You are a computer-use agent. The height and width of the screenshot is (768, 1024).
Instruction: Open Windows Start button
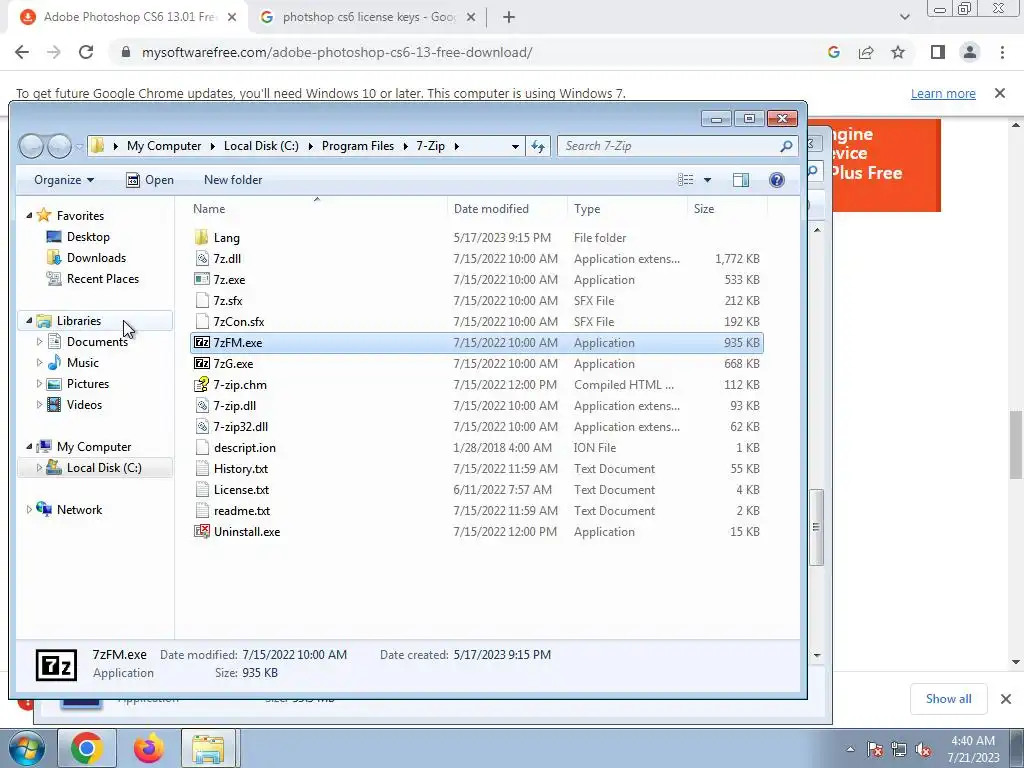point(27,748)
